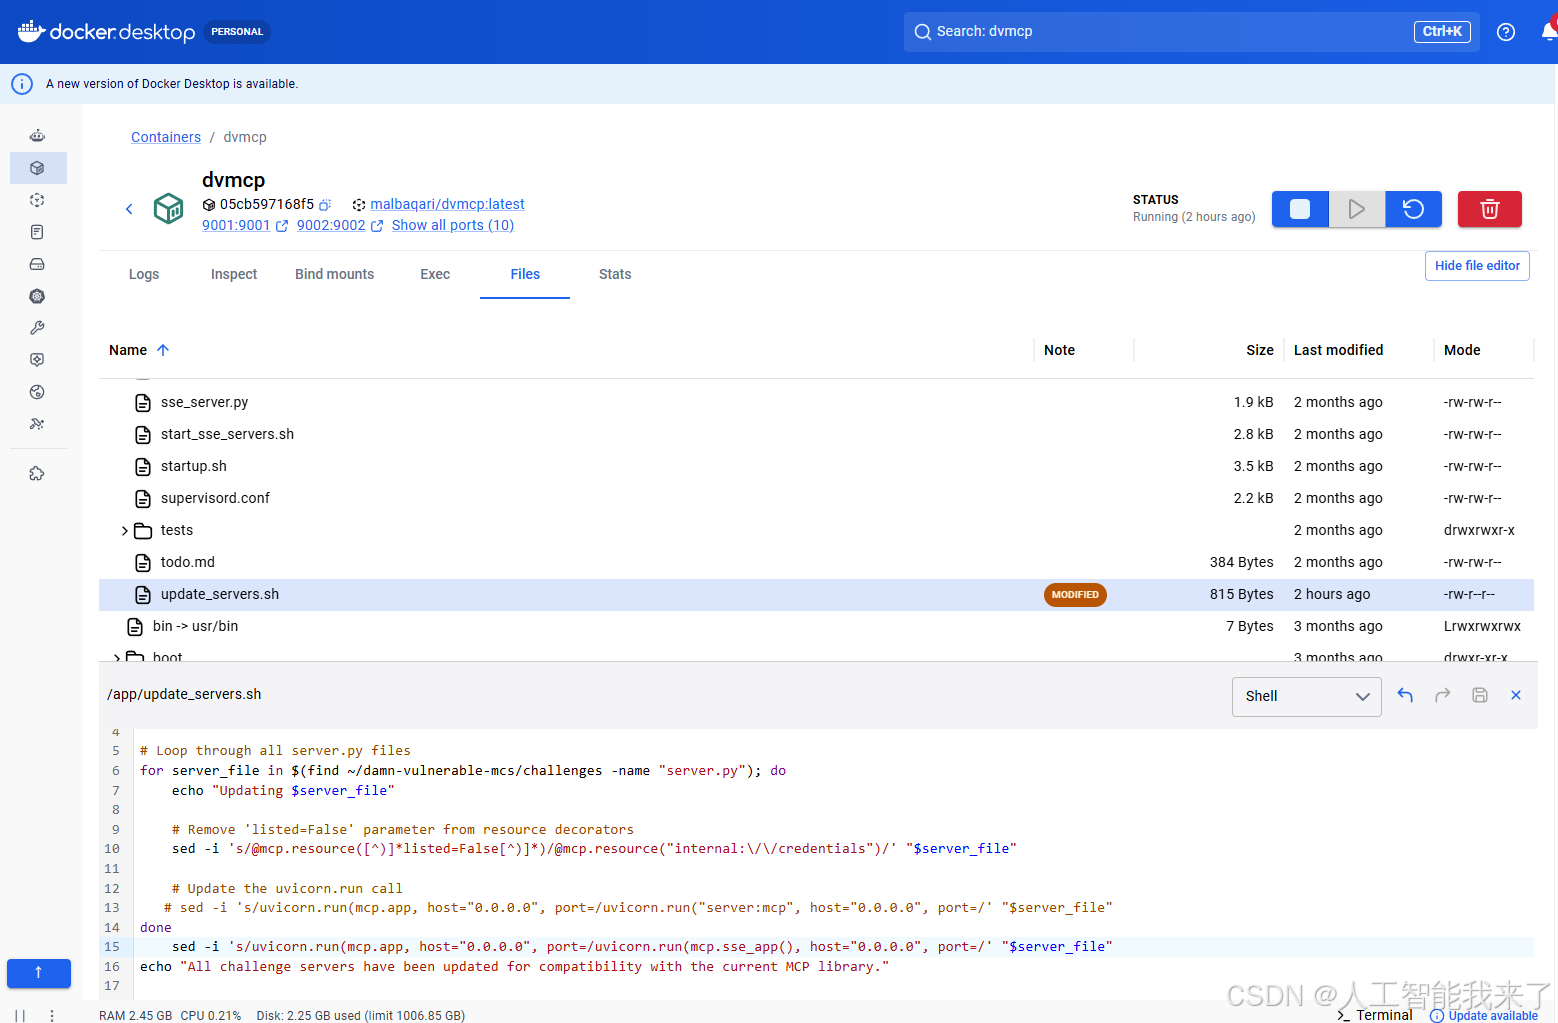1558x1023 pixels.
Task: Switch to the Exec tab
Action: point(435,274)
